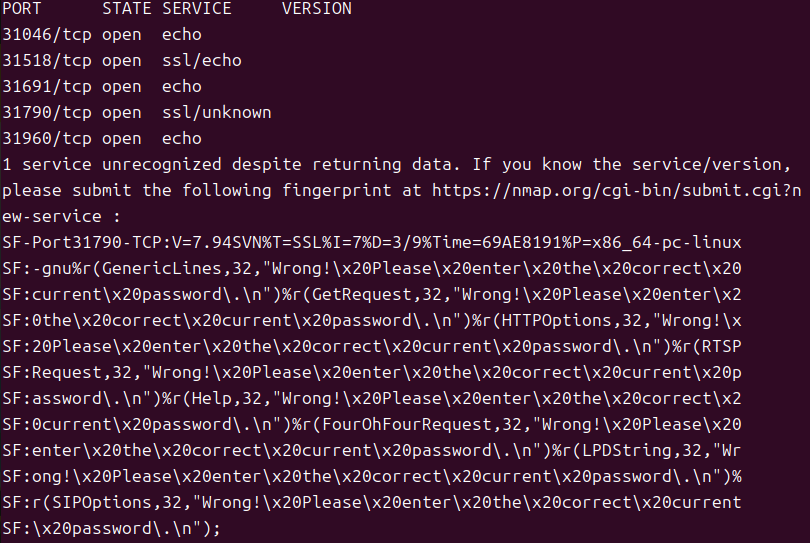The height and width of the screenshot is (543, 810).
Task: Click port 31790/tcp in the list
Action: tap(47, 113)
